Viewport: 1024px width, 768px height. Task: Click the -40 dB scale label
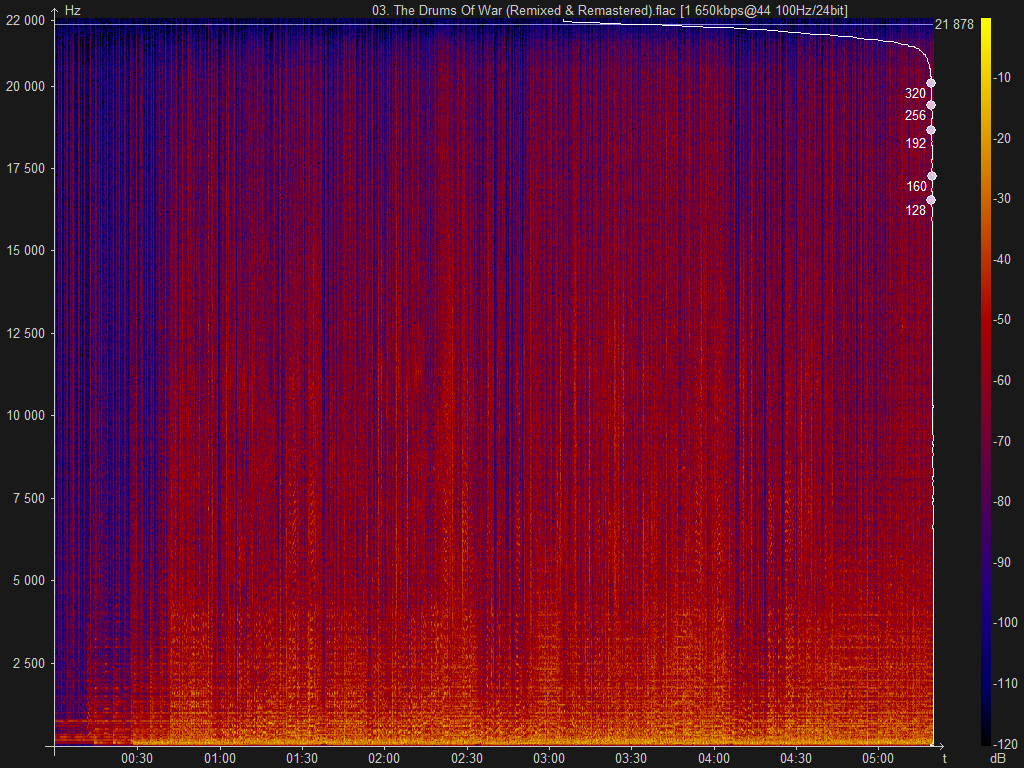click(1002, 259)
